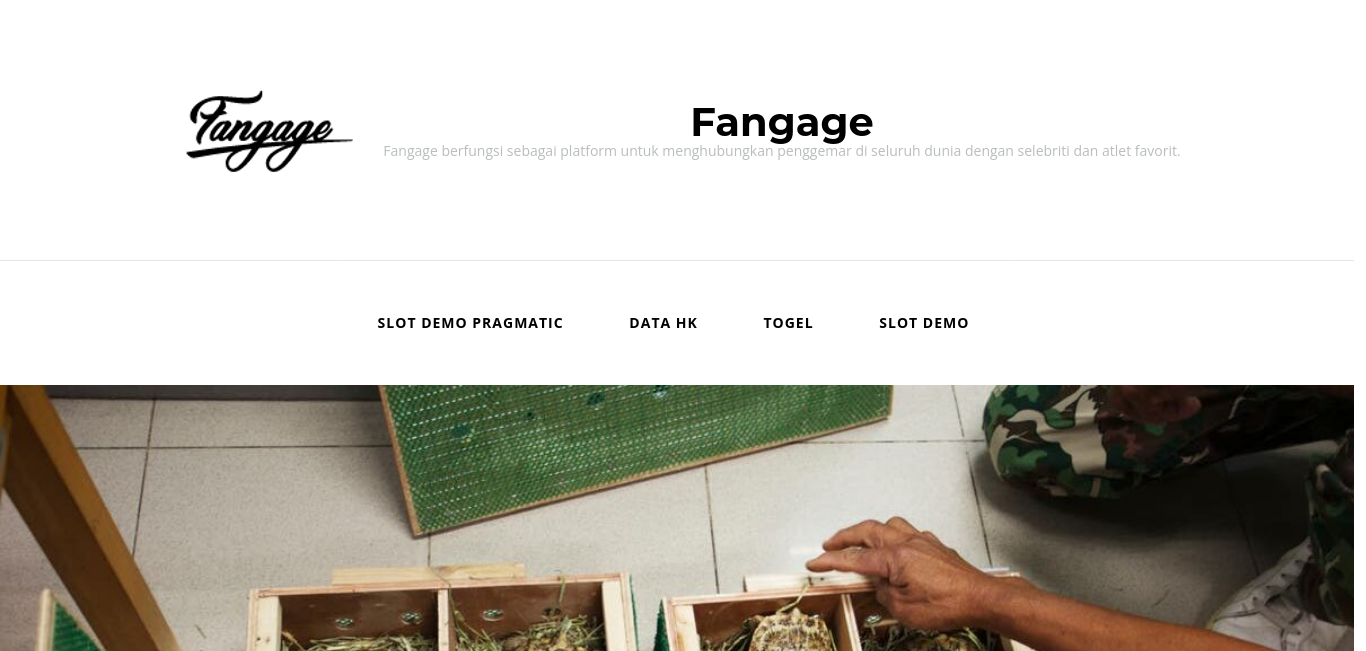Click the Fangage script logo image
The width and height of the screenshot is (1366, 651).
click(x=269, y=131)
